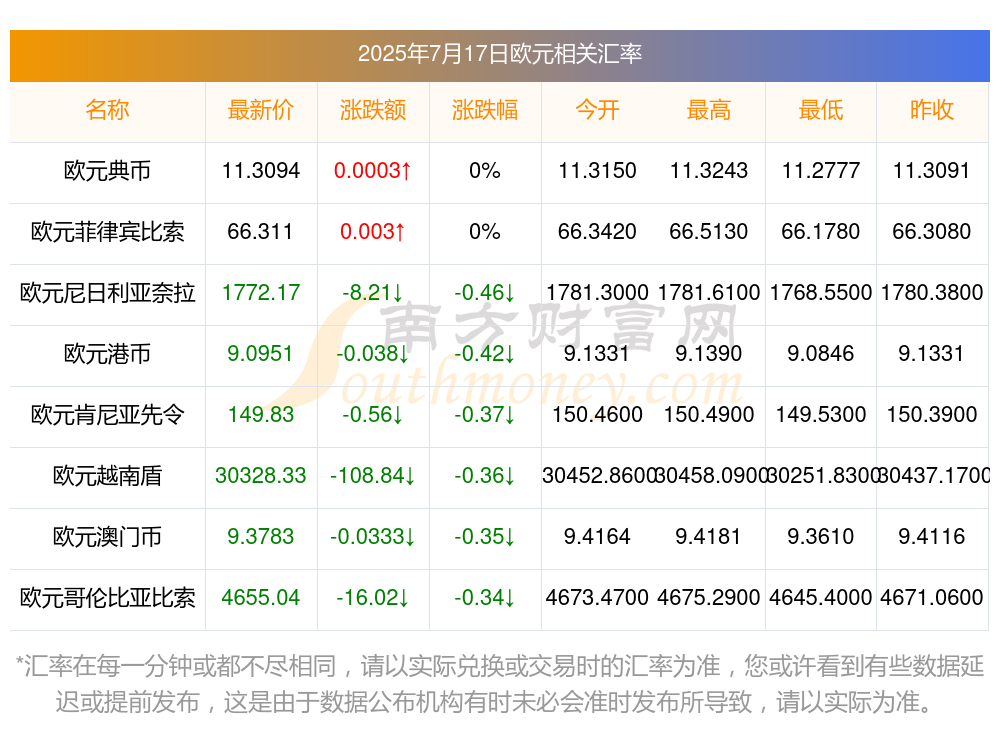
Task: Click the 欧元肯尼亚先令 row name
Action: 107,415
